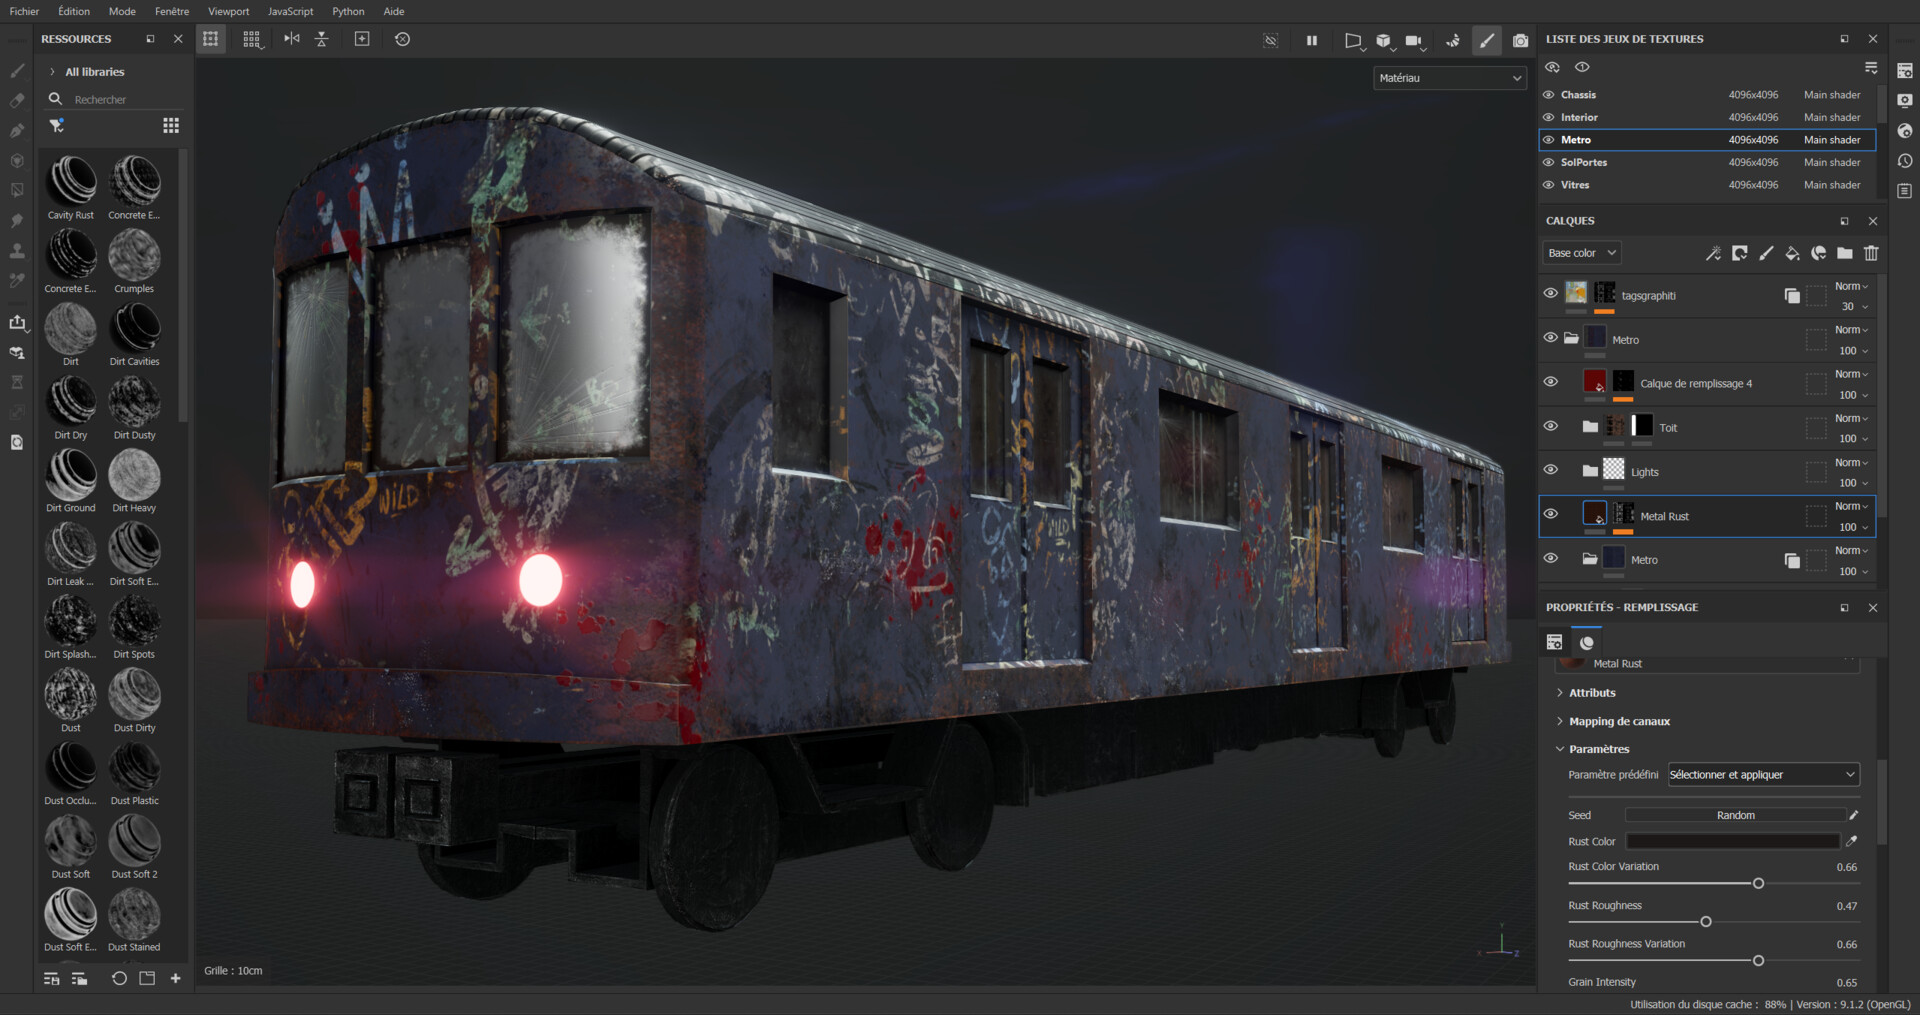Image resolution: width=1920 pixels, height=1015 pixels.
Task: Open the Matériau view mode dropdown
Action: click(x=1449, y=77)
